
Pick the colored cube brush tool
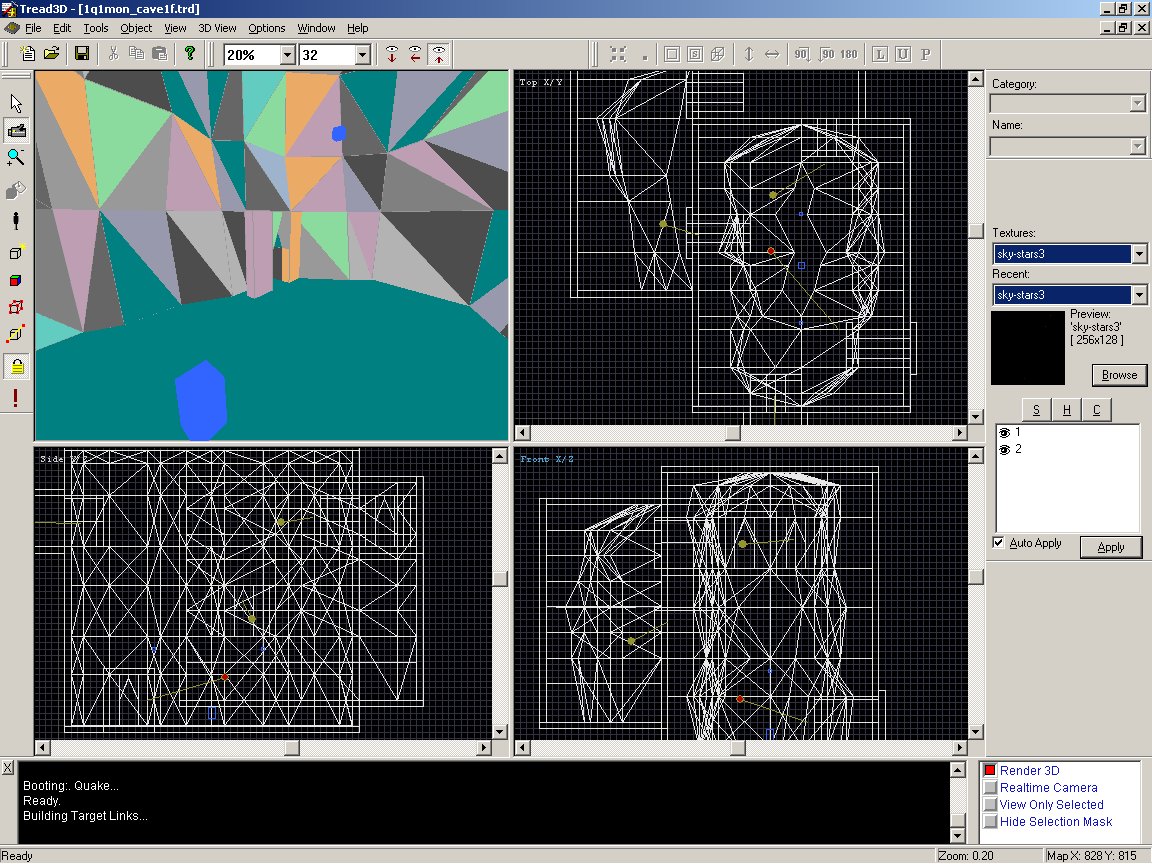click(16, 281)
